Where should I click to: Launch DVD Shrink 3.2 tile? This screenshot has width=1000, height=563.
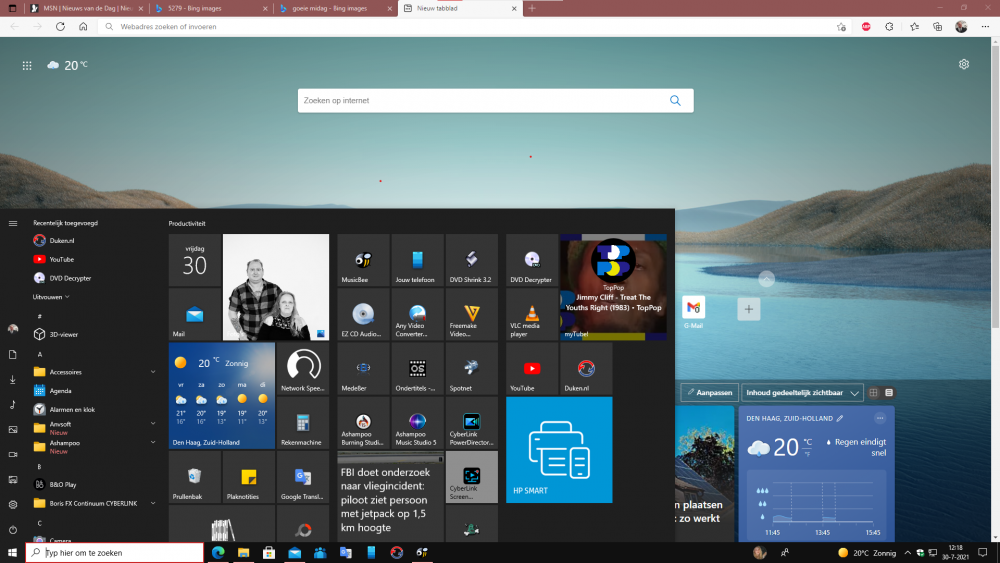coord(471,261)
